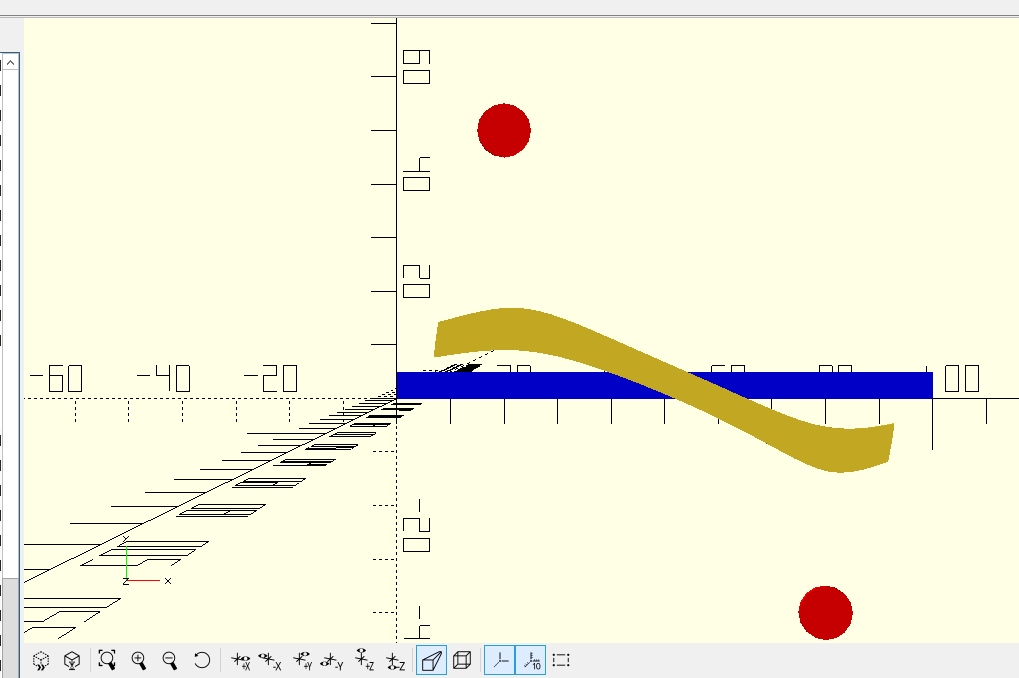Viewport: 1019px width, 678px height.
Task: Click the View All icon
Action: [x=107, y=660]
